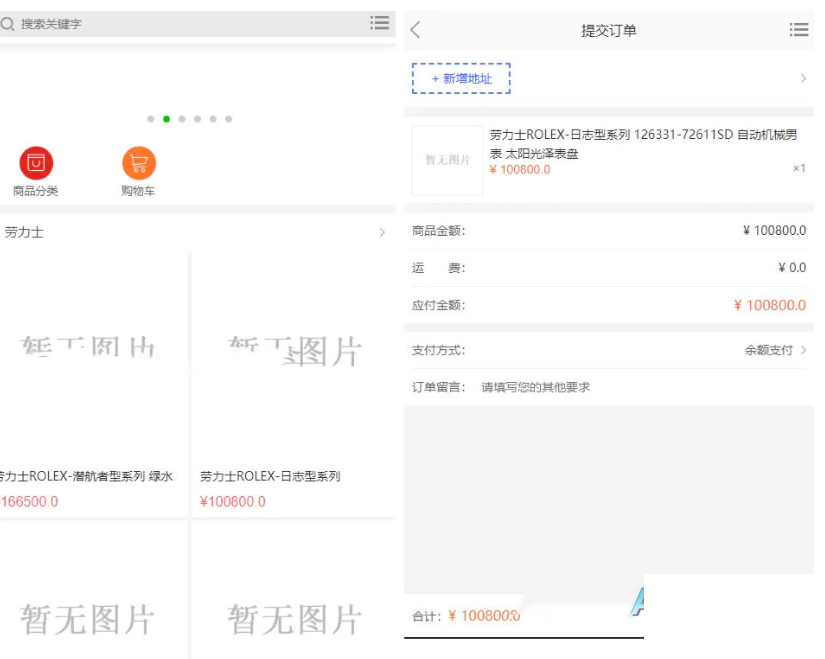Select the fifth carousel dot

pyautogui.click(x=213, y=119)
